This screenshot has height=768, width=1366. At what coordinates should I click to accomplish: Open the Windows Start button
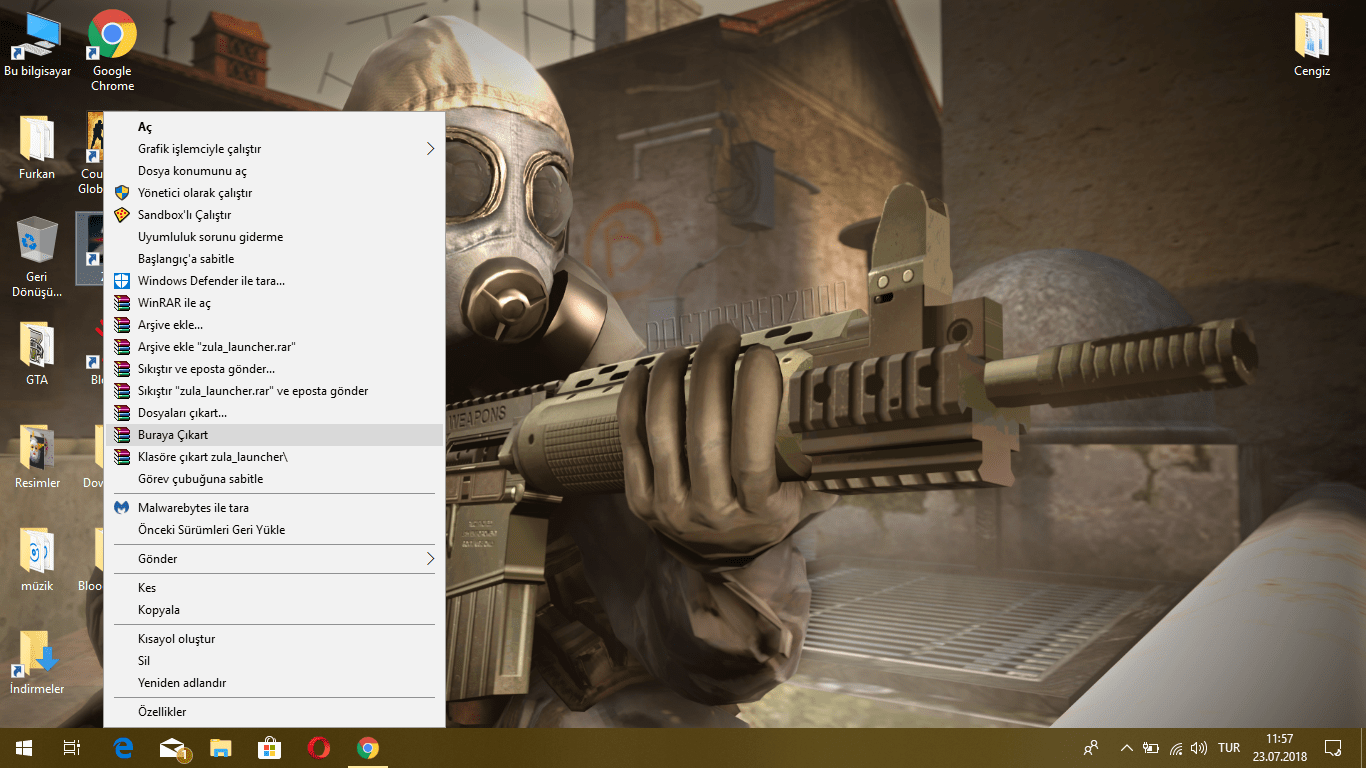[x=23, y=748]
